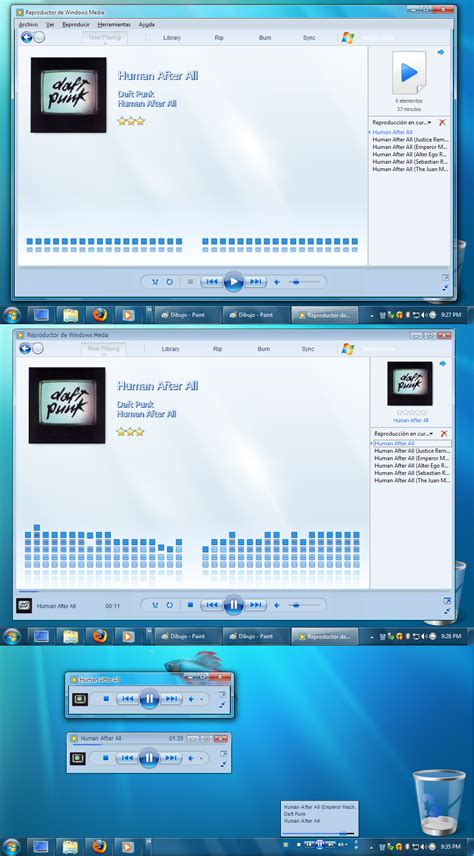The image size is (474, 856).
Task: Expand Now Playing tab arrow under the menu bar
Action: point(104,43)
